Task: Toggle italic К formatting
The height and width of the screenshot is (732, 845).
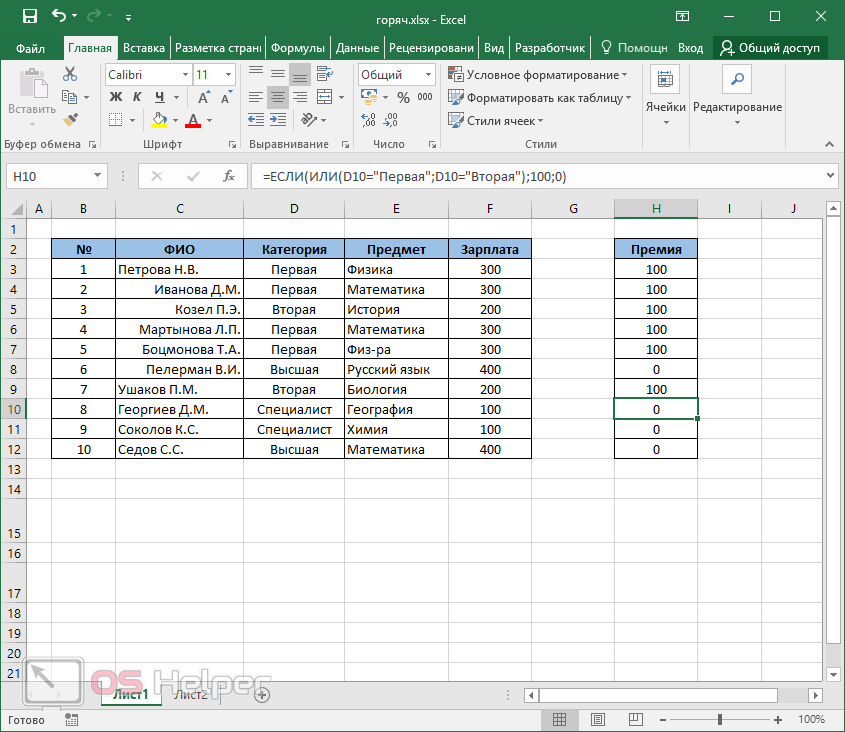Action: [136, 97]
